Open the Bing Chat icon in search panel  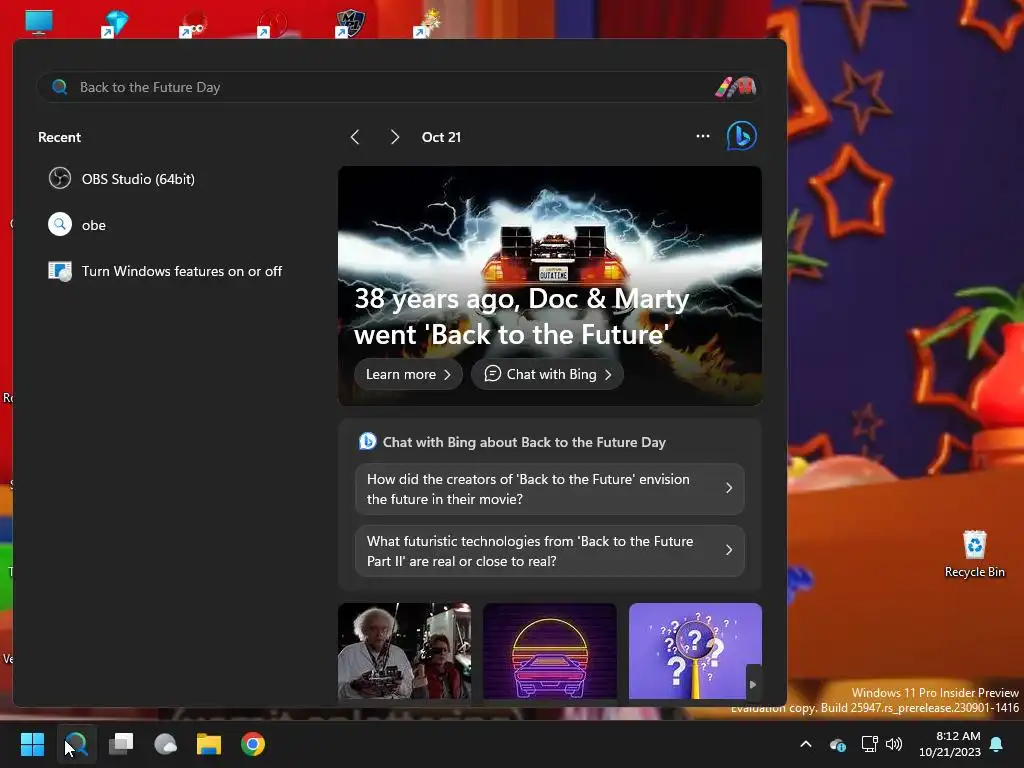coord(741,136)
